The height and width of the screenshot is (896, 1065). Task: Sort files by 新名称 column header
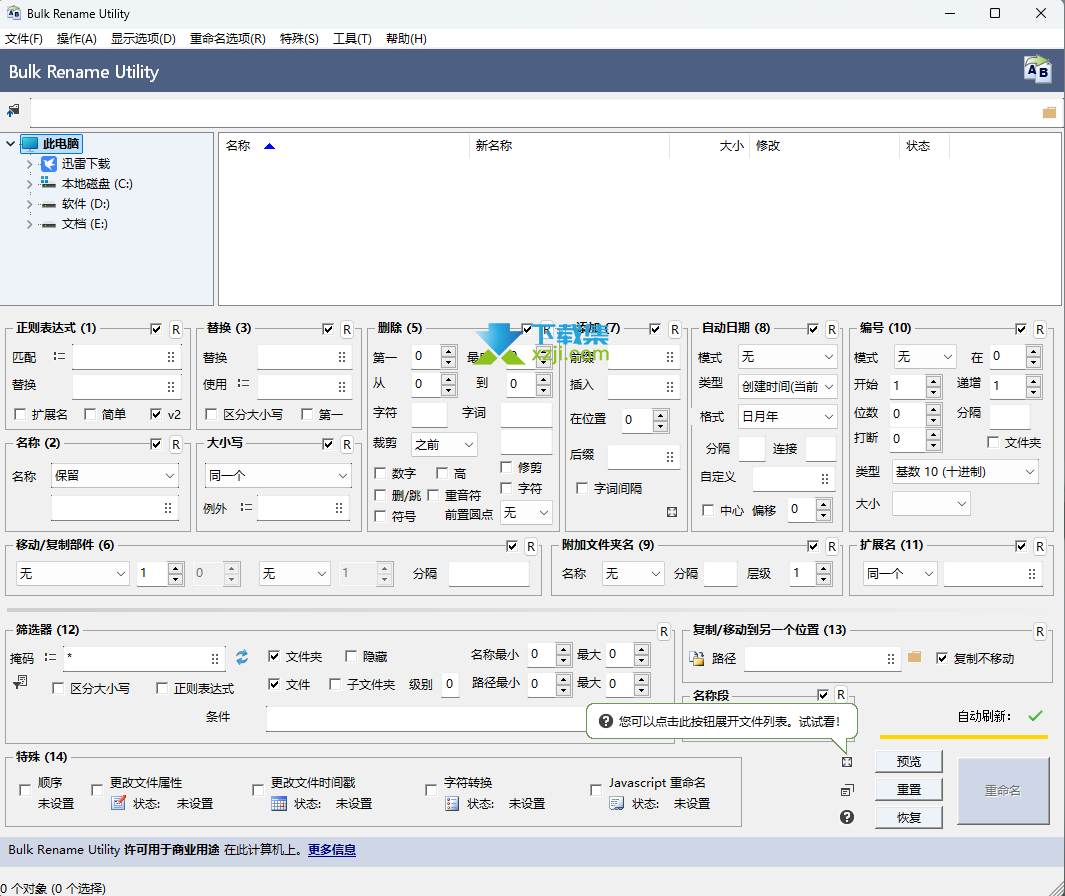(569, 146)
